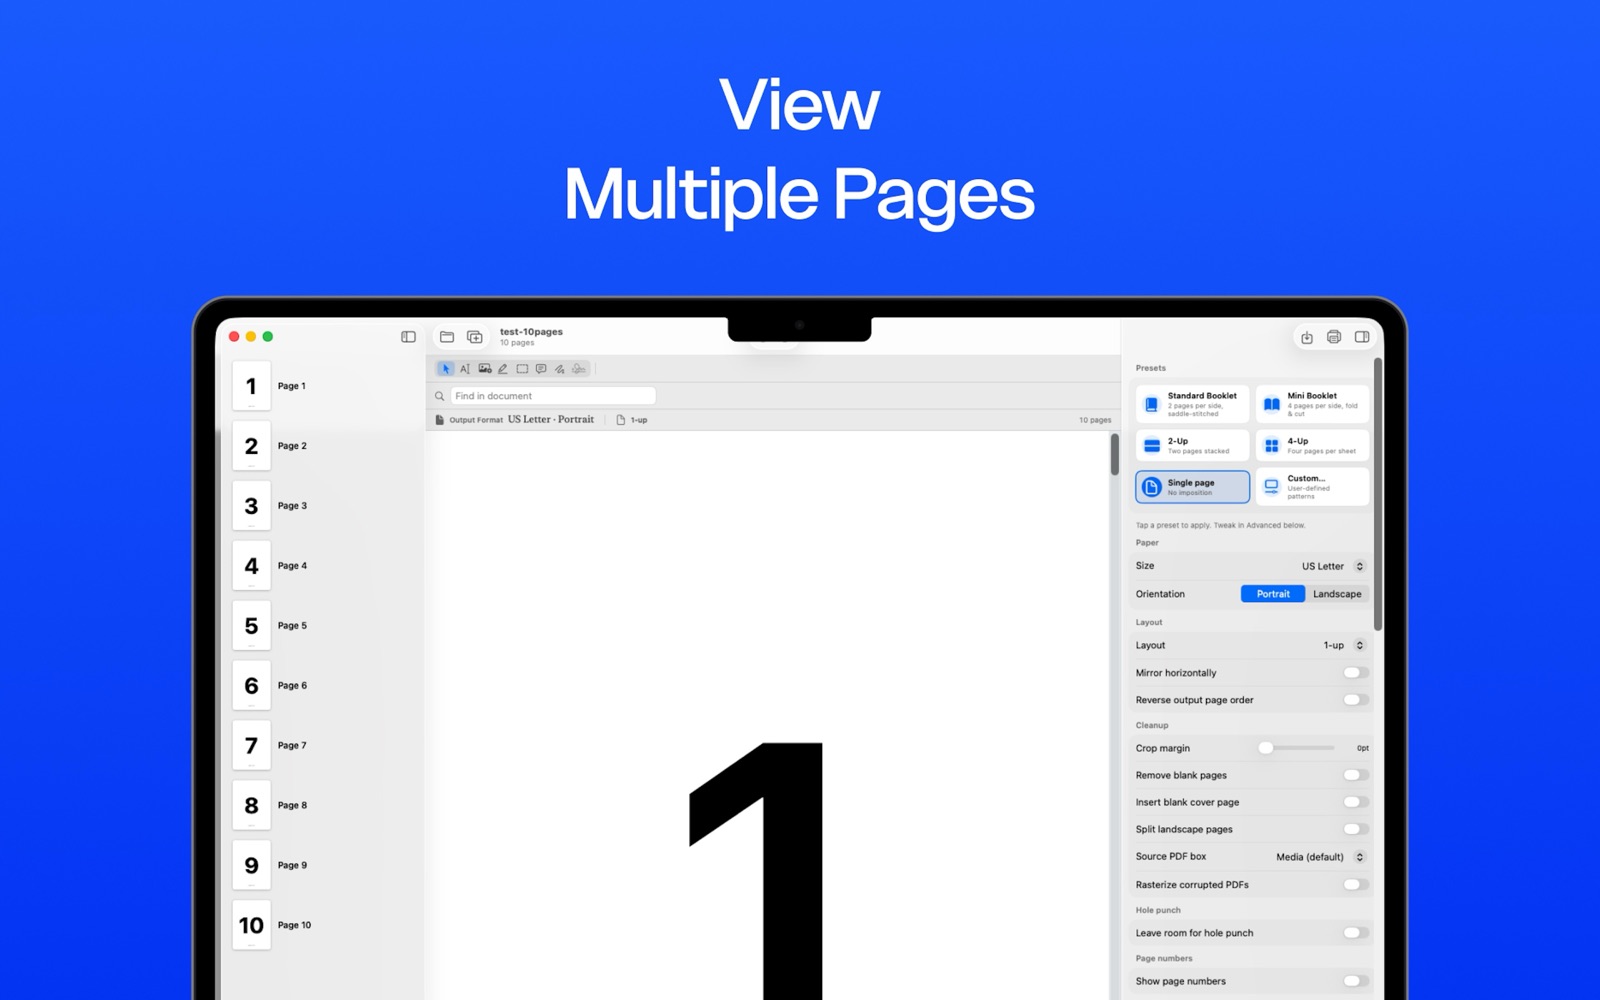1600x1000 pixels.
Task: Apply the Standard Booklet preset
Action: click(1192, 404)
